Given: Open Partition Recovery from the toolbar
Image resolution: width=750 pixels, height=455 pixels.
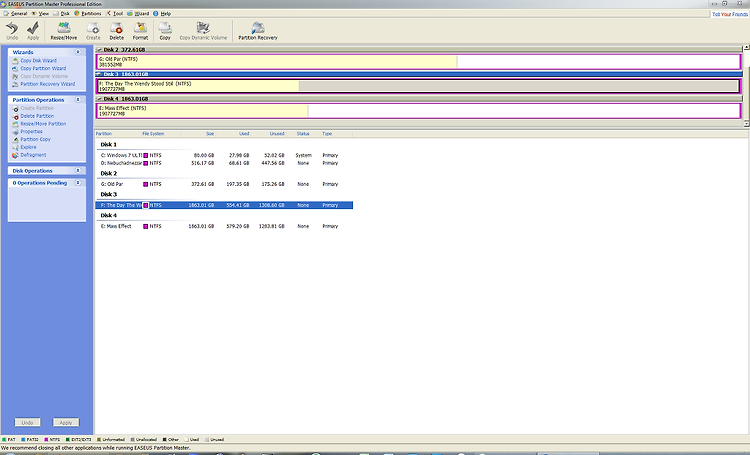Looking at the screenshot, I should (x=258, y=28).
